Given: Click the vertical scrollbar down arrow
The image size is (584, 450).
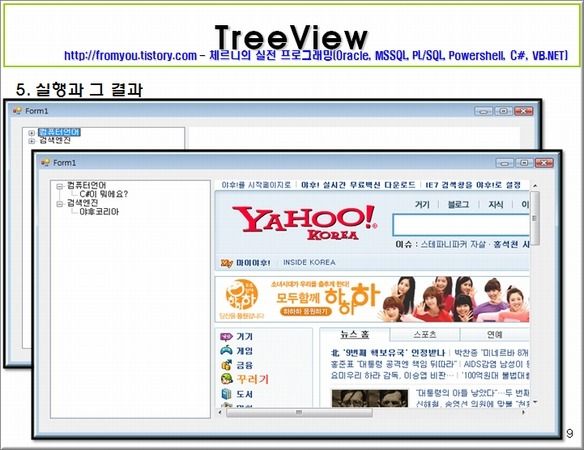Looking at the screenshot, I should pos(535,402).
